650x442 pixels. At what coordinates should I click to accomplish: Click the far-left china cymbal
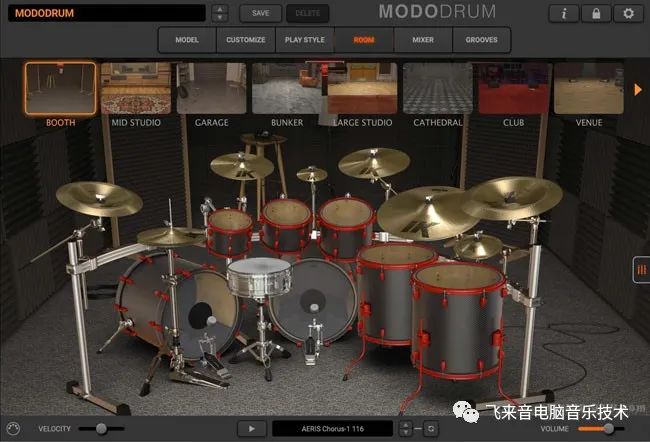[99, 199]
